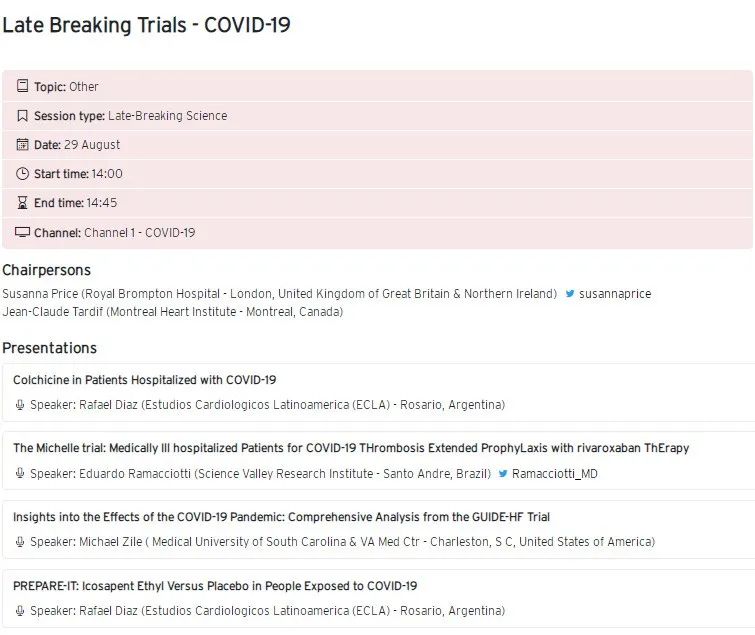Open The Michelle trial presentation title
This screenshot has height=635, width=755.
350,448
